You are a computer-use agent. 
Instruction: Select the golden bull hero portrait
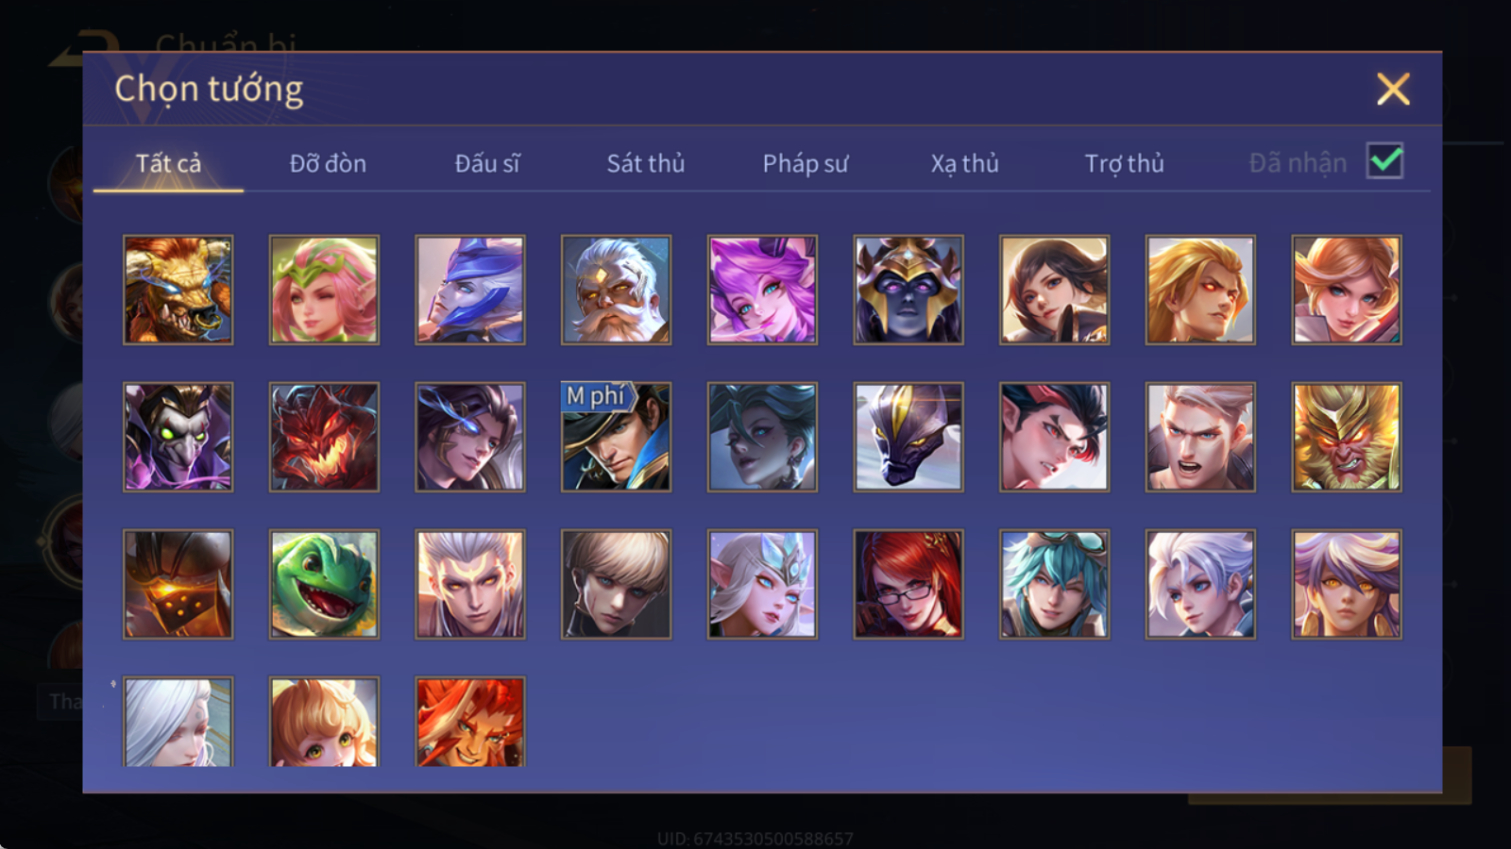pos(178,290)
